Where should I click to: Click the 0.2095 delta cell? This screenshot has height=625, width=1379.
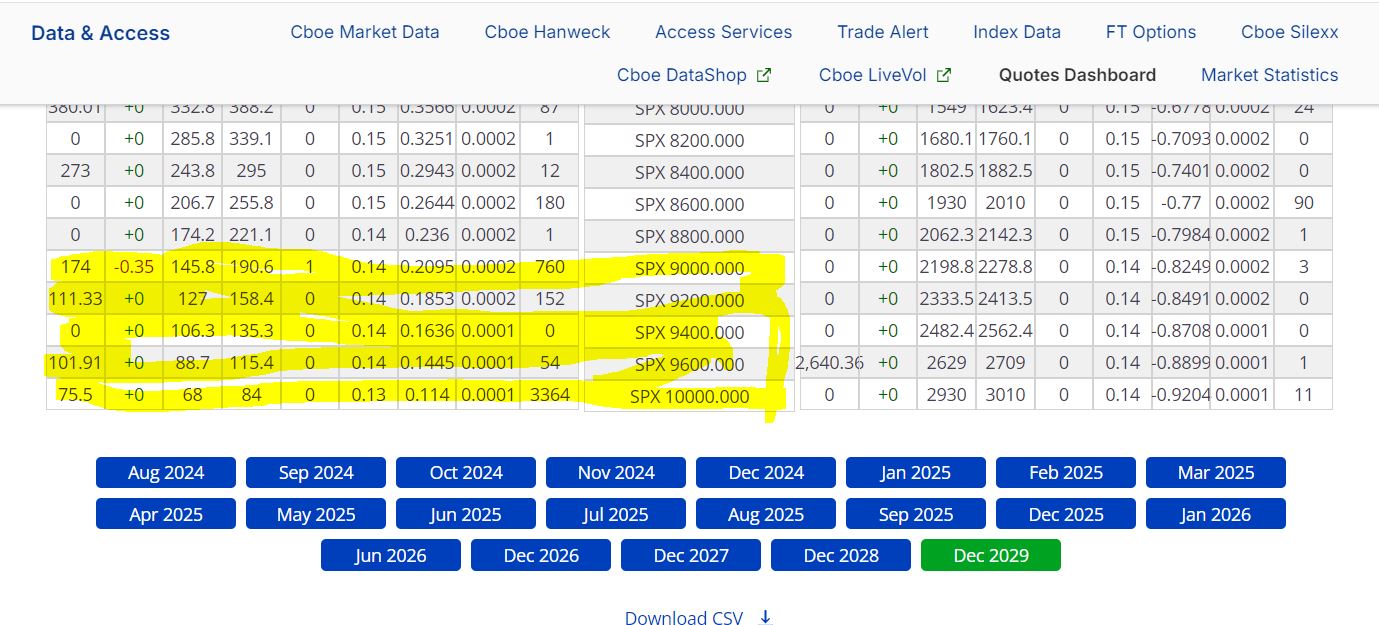point(427,267)
